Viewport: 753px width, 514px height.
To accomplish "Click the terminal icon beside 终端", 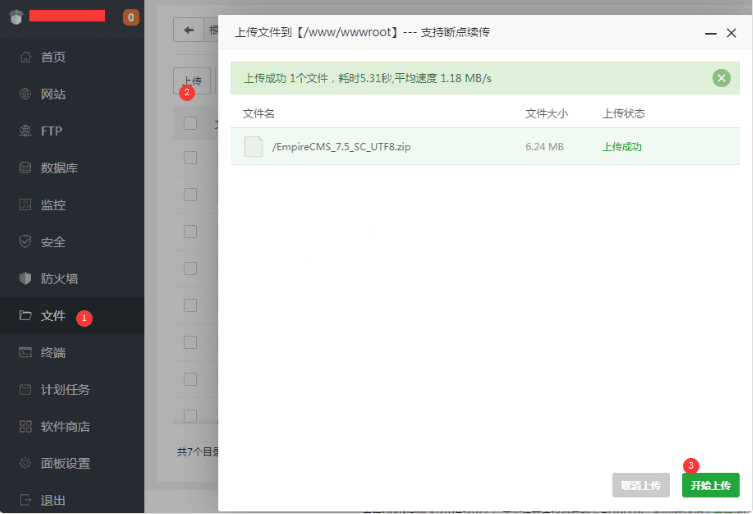I will pyautogui.click(x=26, y=353).
